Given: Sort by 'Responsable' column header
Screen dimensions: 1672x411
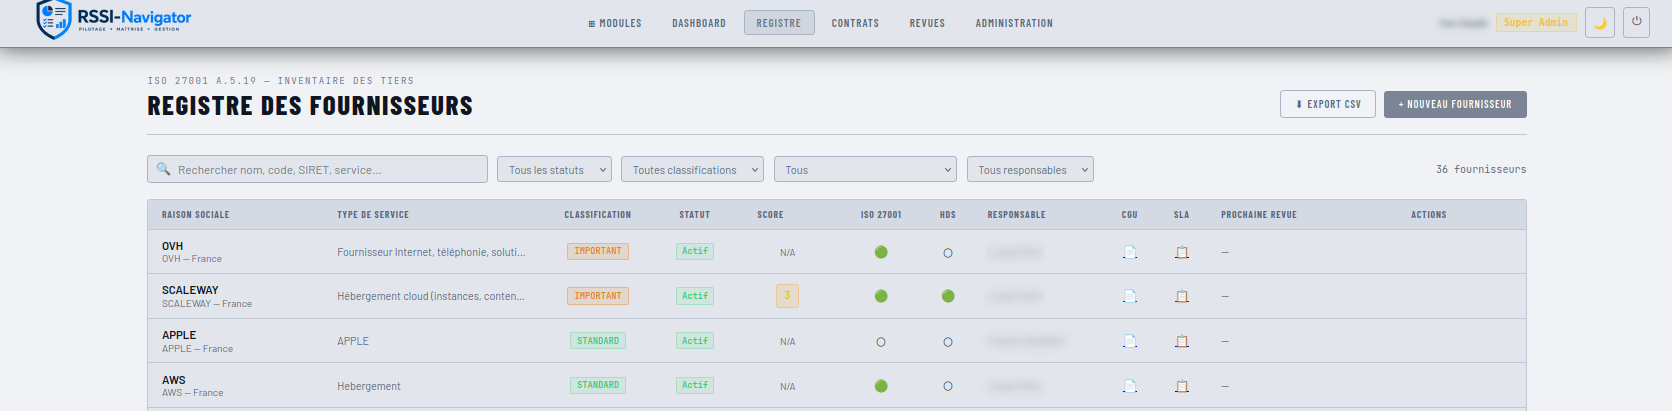Looking at the screenshot, I should 1017,215.
